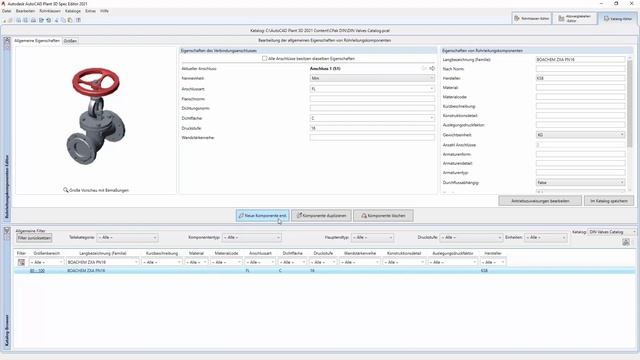Viewport: 640px width, 360px height.
Task: Click the print icon in the toolbar
Action: [x=33, y=20]
